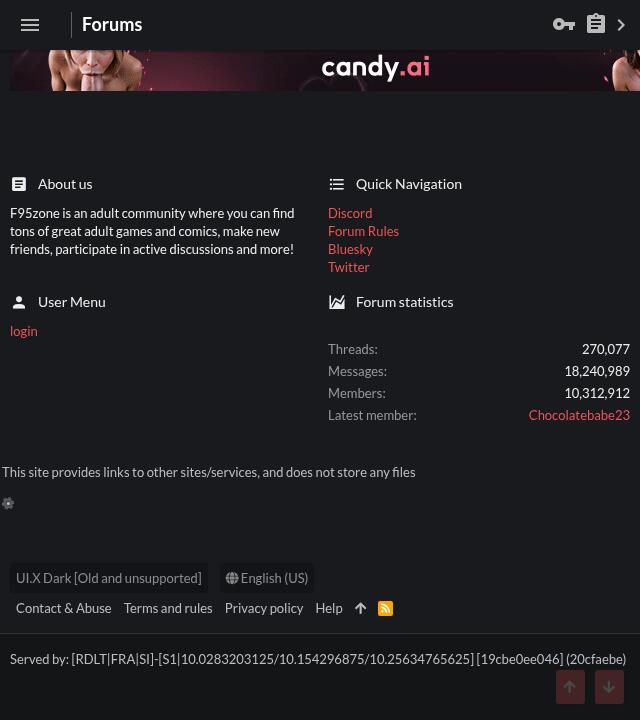This screenshot has width=640, height=720.
Task: Click the Forums header title
Action: [x=112, y=24]
